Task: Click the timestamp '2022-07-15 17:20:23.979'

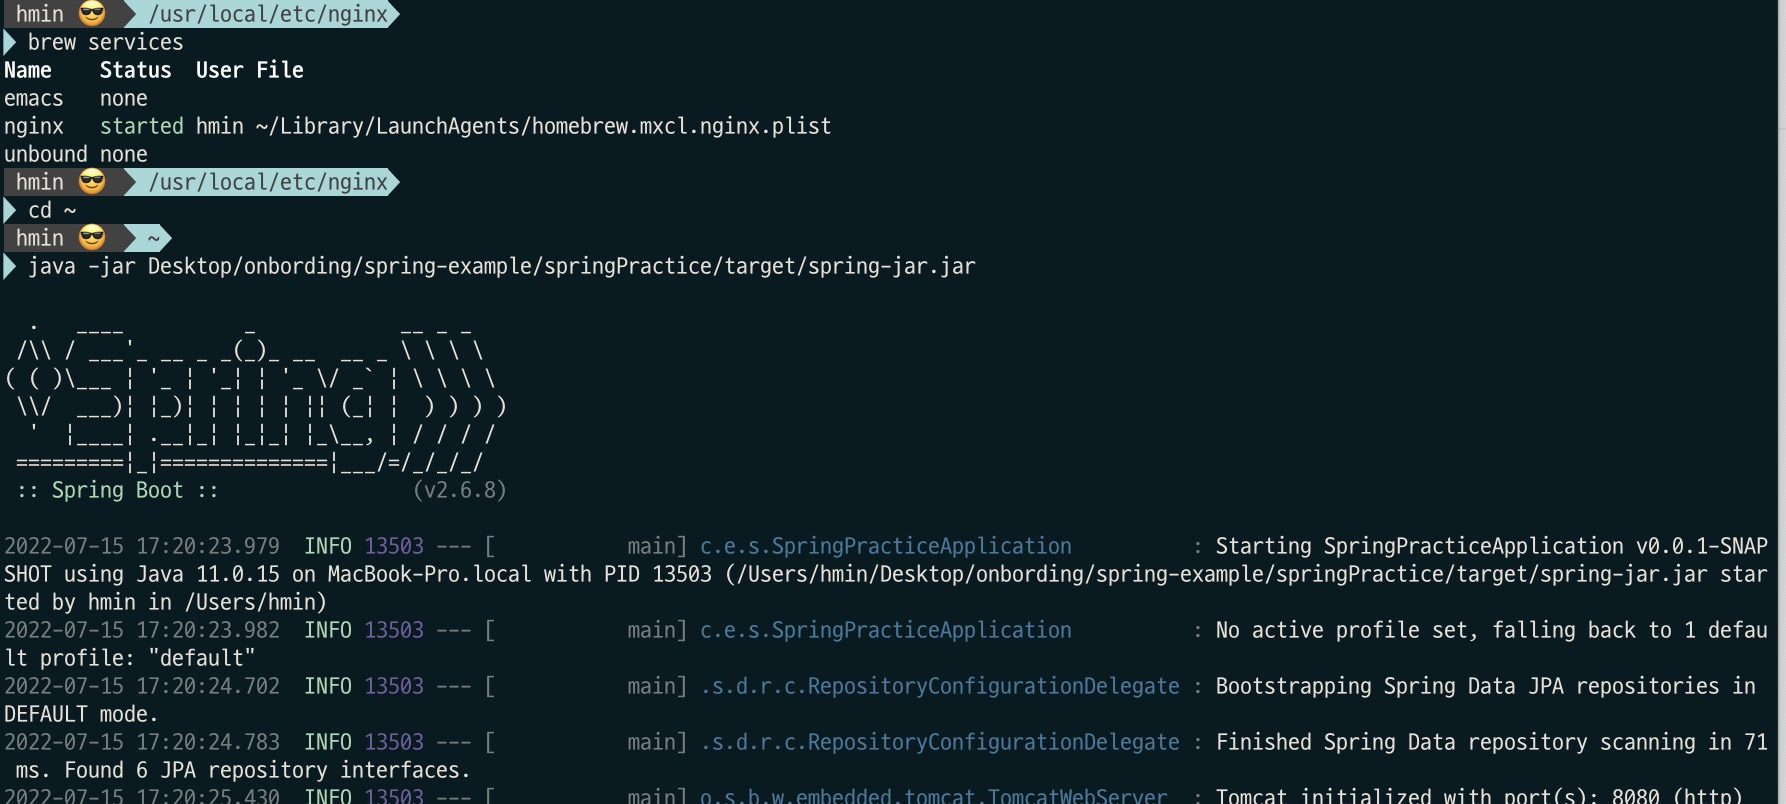Action: pyautogui.click(x=141, y=546)
